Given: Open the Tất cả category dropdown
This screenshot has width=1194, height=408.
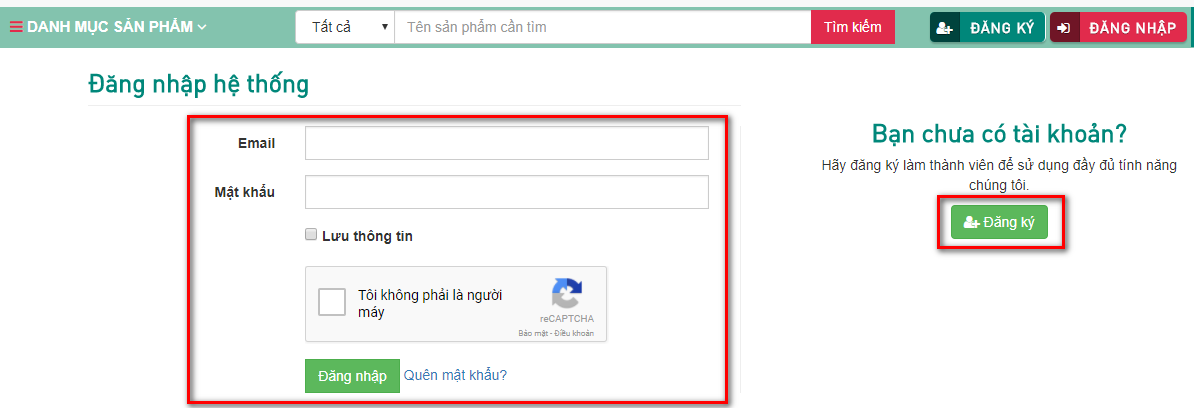Looking at the screenshot, I should click(x=345, y=27).
